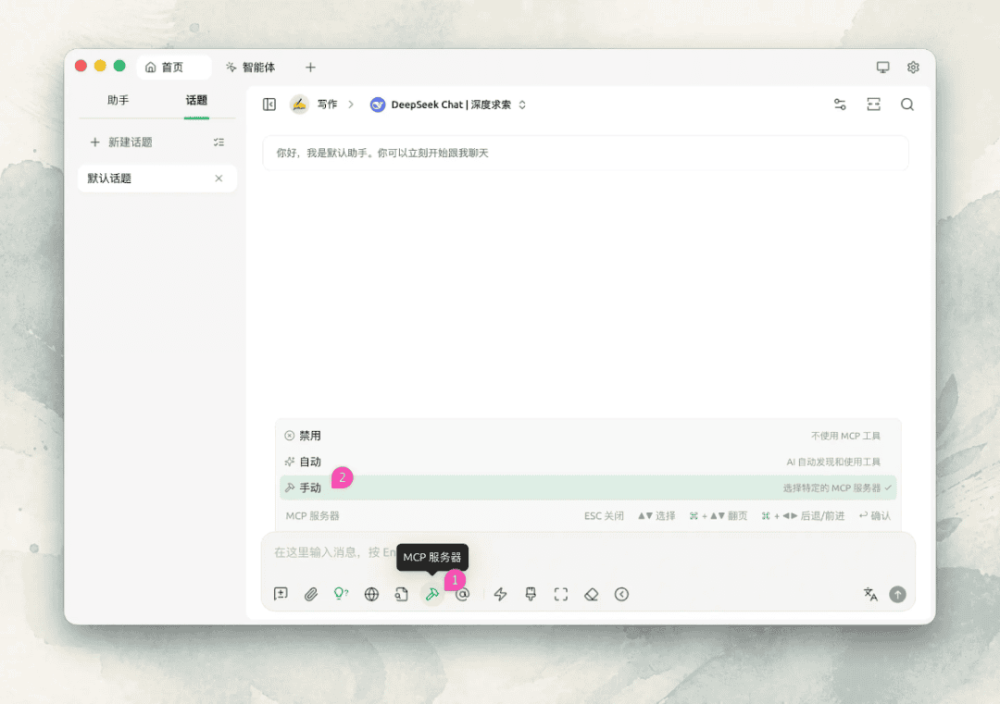1000x704 pixels.
Task: Click the AI 自动发现和使用工具 description
Action: tap(833, 462)
